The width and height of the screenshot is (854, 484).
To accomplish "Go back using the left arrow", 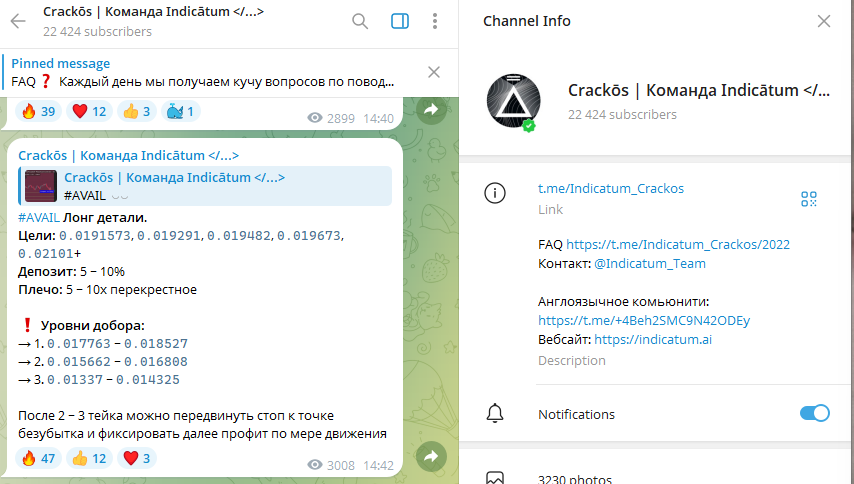I will (18, 21).
